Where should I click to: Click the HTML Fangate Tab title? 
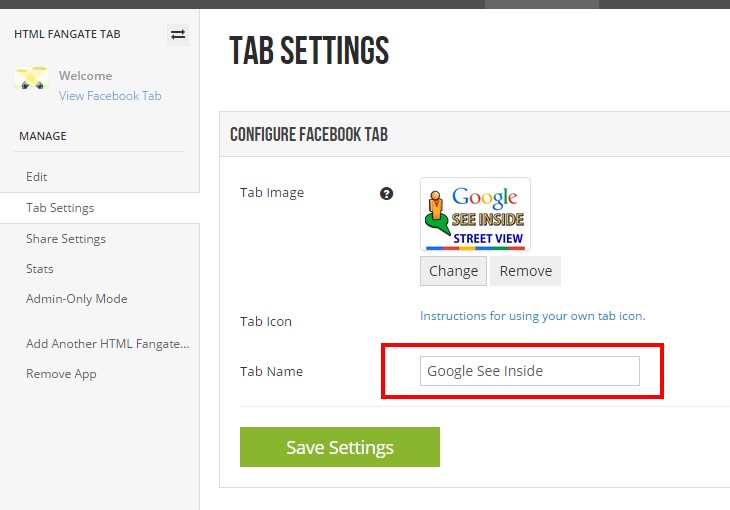[x=68, y=34]
